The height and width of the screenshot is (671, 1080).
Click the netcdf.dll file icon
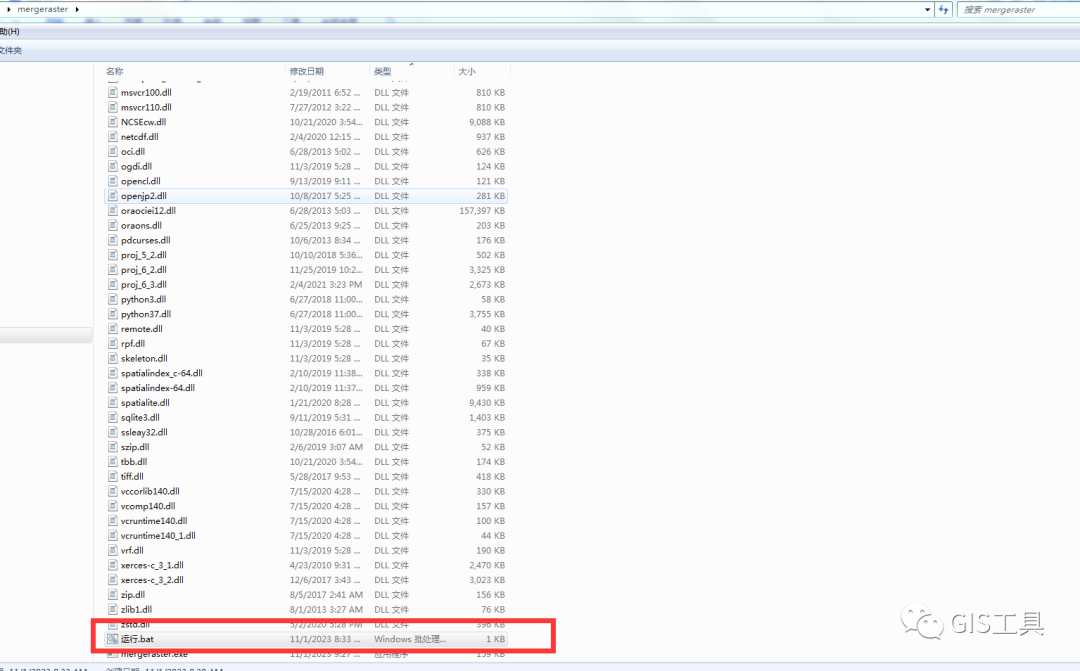(113, 136)
